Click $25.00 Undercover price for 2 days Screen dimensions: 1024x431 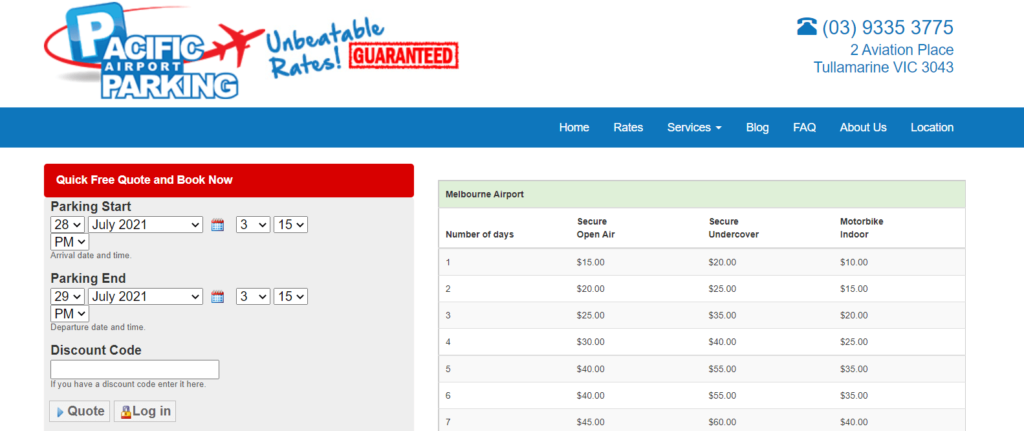pos(722,289)
